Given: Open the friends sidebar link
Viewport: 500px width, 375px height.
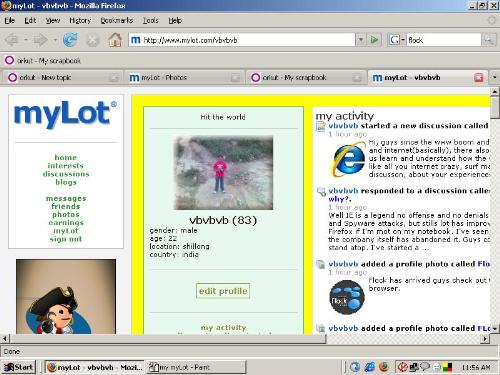Looking at the screenshot, I should [x=66, y=207].
